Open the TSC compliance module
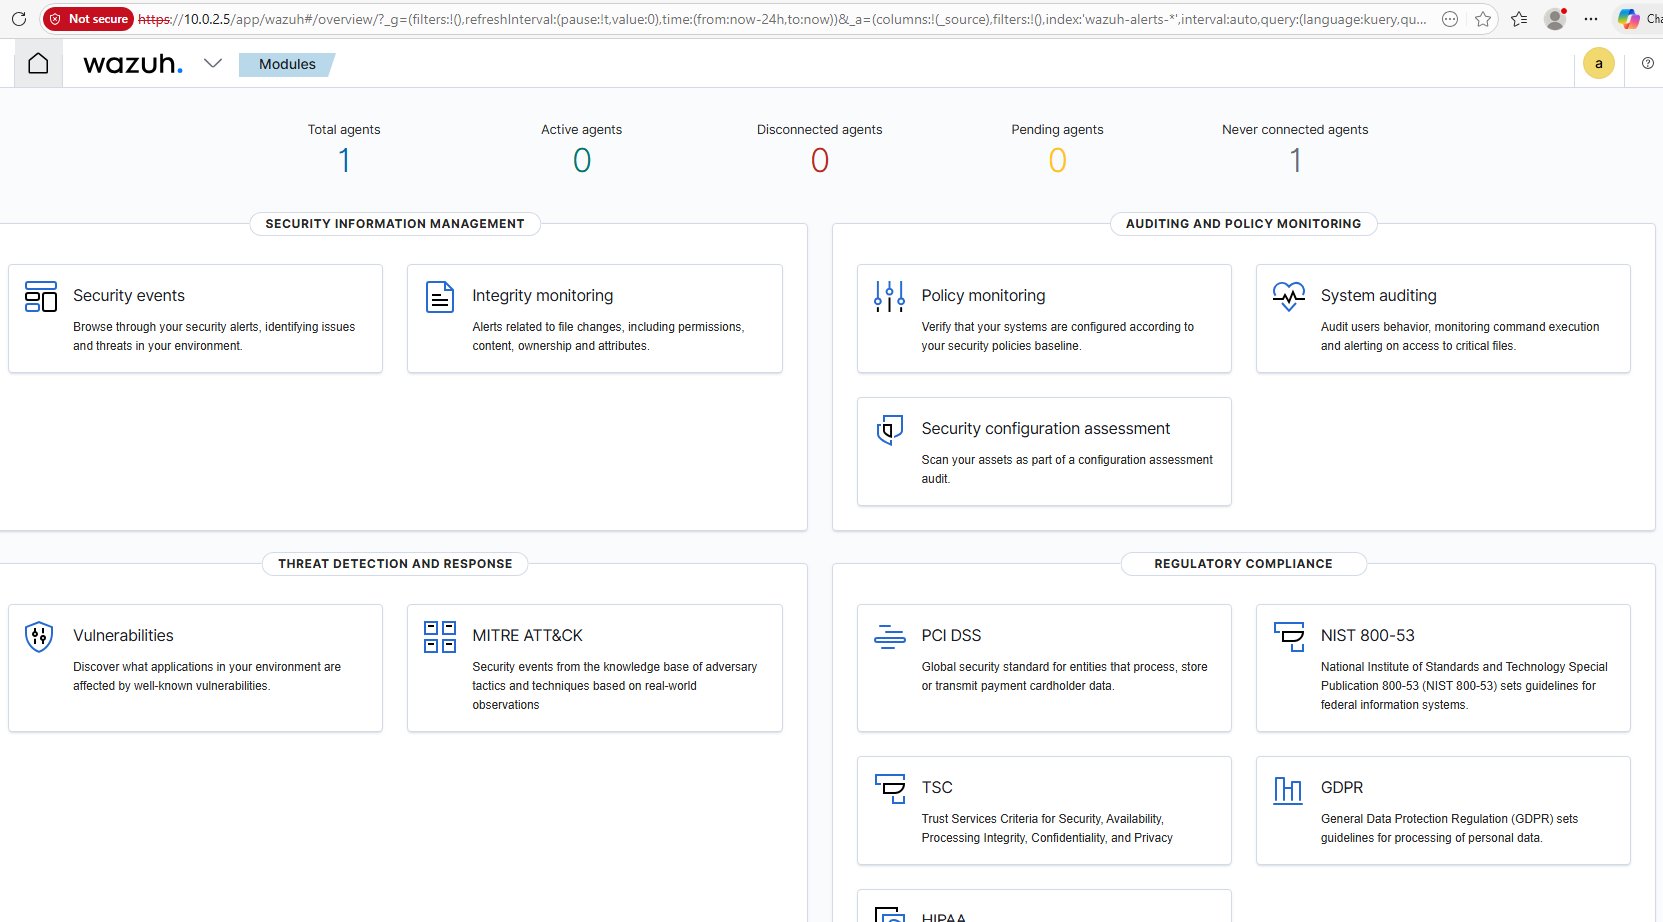The height and width of the screenshot is (922, 1663). 937,788
